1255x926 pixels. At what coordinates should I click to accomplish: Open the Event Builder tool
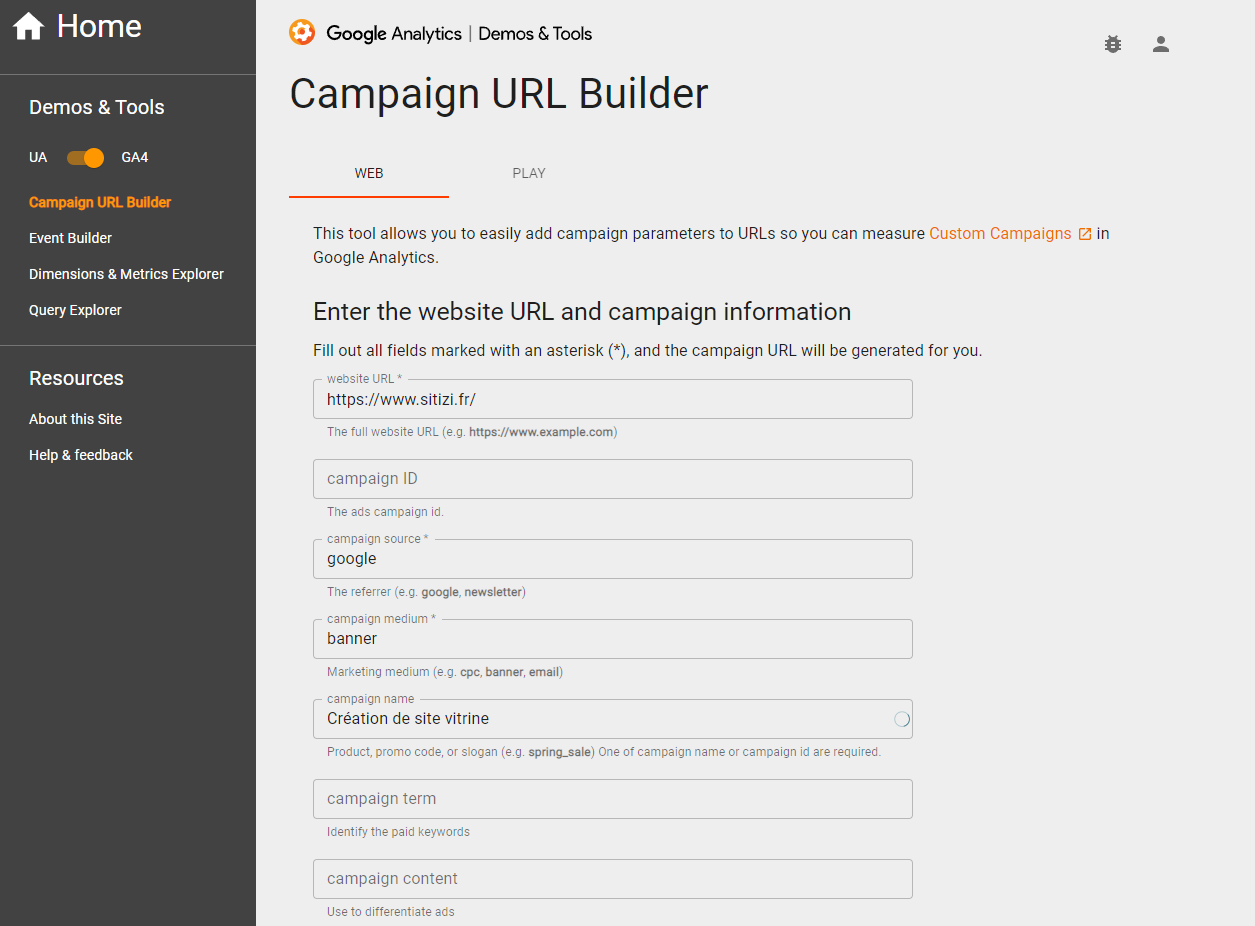70,238
